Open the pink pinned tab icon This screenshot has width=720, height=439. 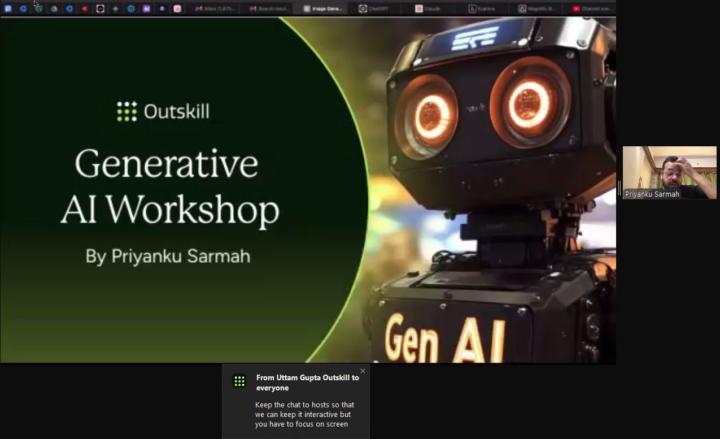tap(177, 8)
